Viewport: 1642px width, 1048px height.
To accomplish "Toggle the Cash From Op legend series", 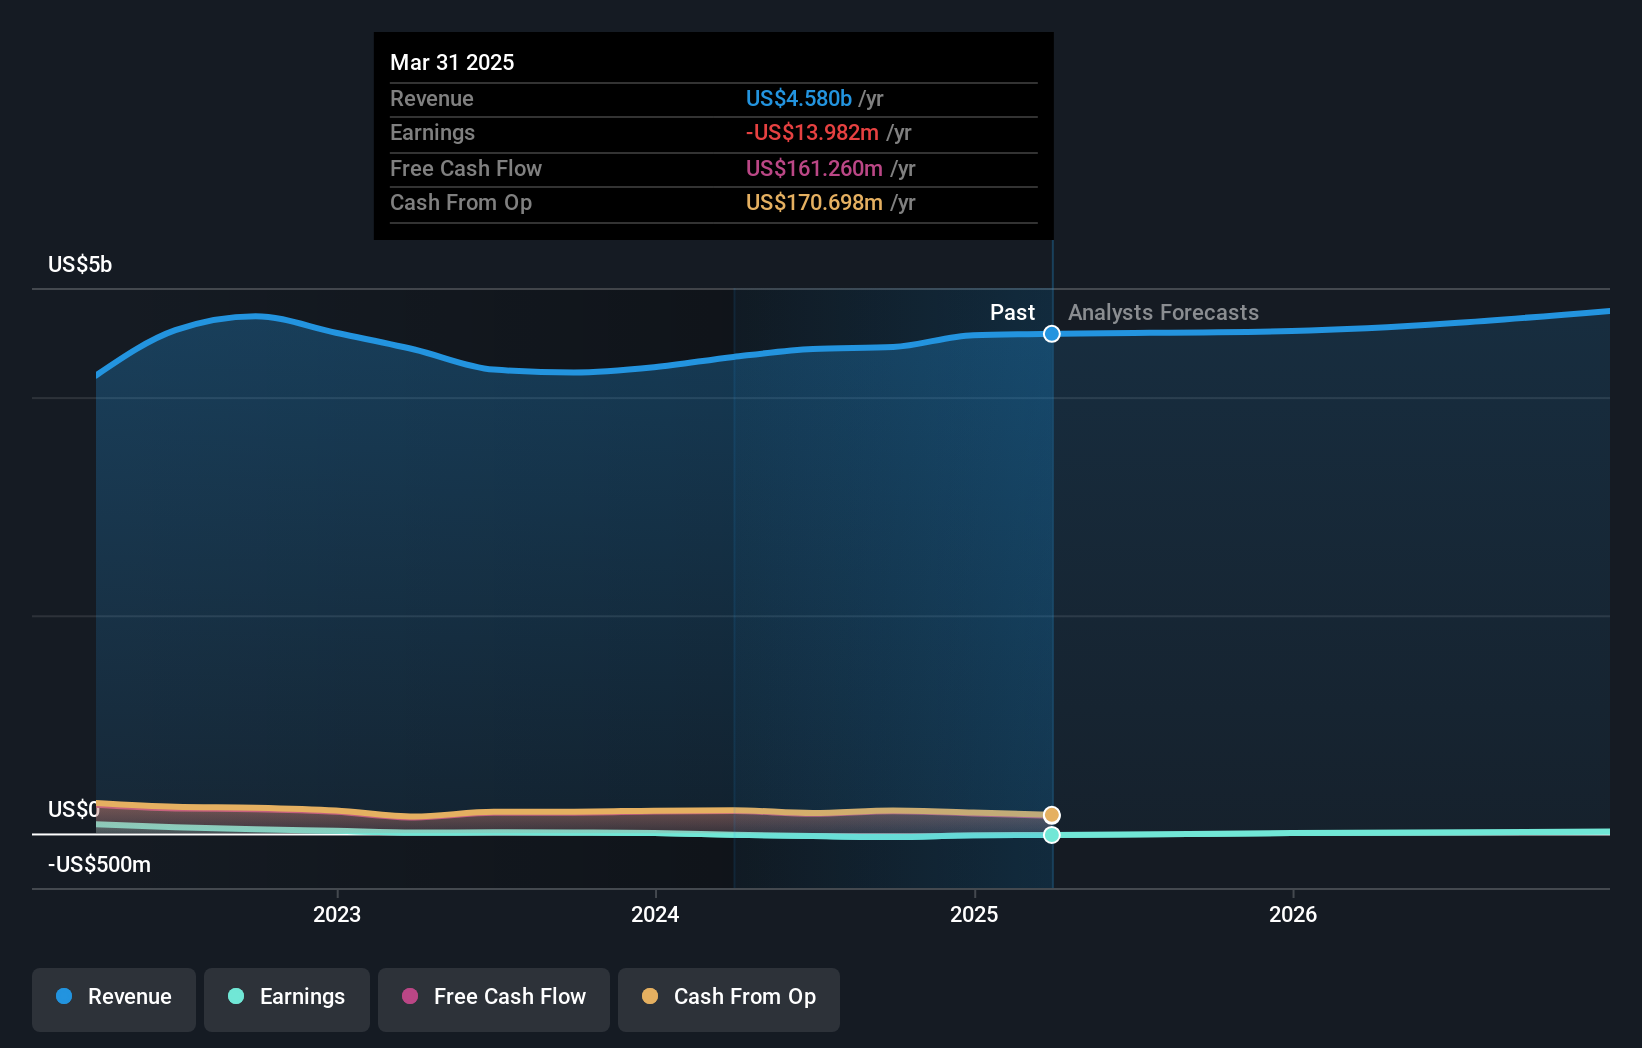I will click(x=729, y=999).
